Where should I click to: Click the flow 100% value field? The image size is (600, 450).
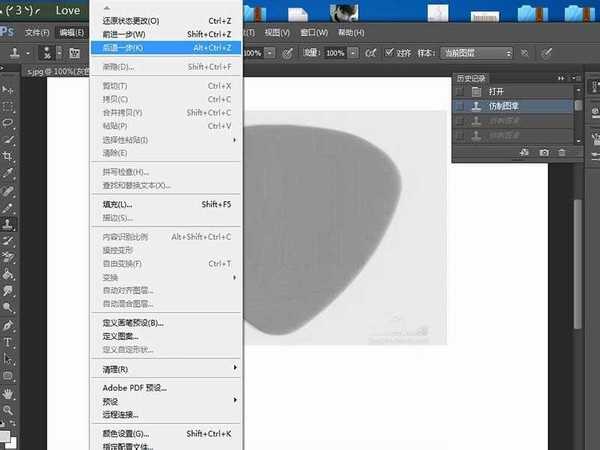[335, 53]
